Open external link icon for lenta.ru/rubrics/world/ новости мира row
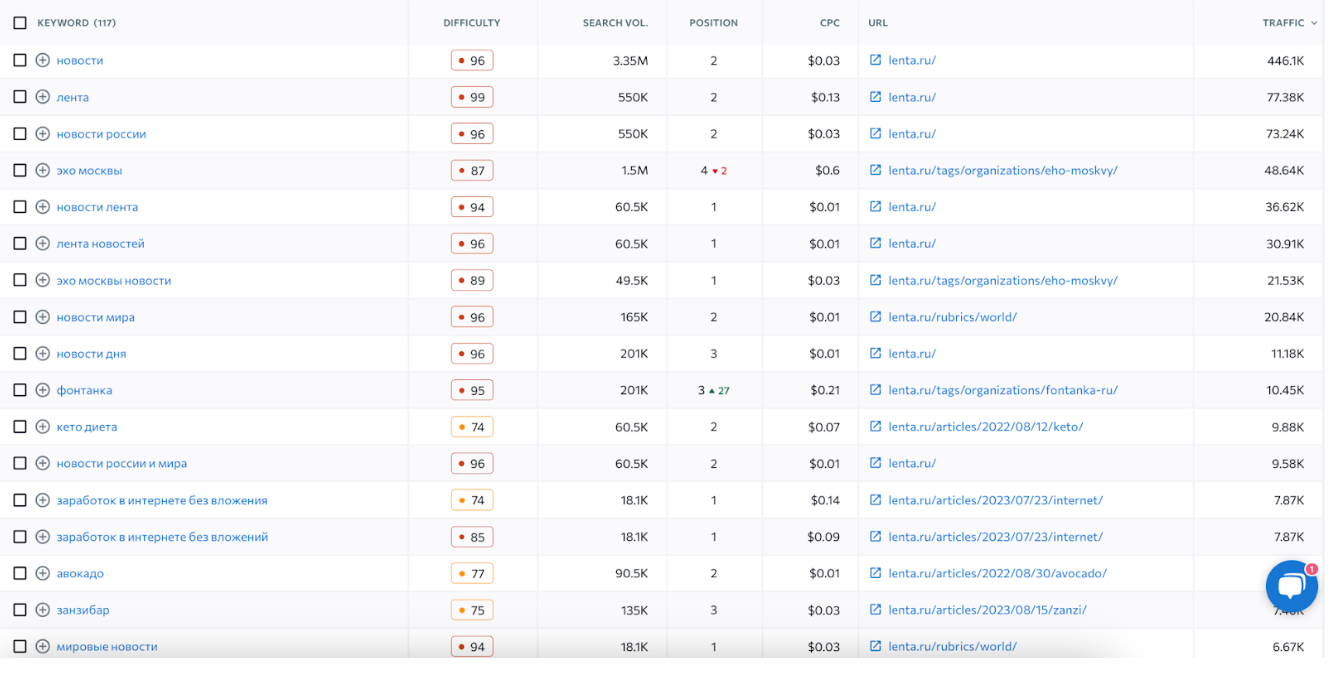The height and width of the screenshot is (674, 1334). [x=875, y=317]
